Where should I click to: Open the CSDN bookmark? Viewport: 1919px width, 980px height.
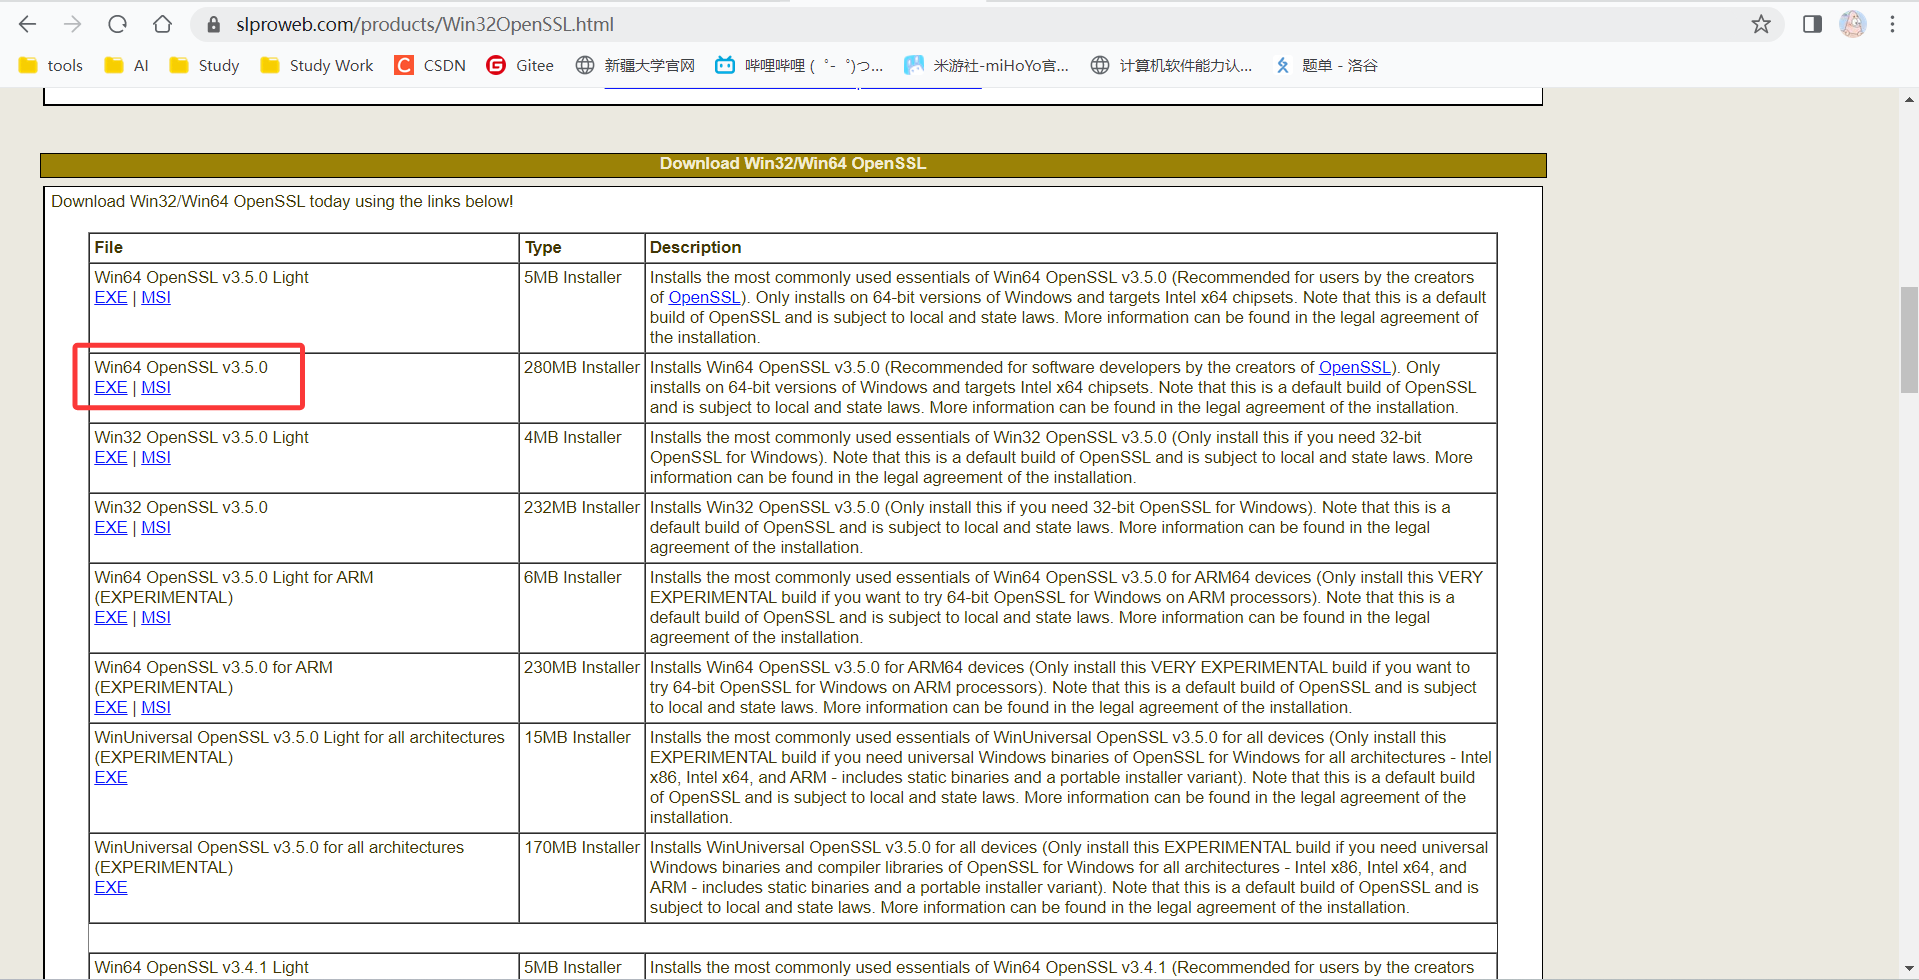[430, 65]
